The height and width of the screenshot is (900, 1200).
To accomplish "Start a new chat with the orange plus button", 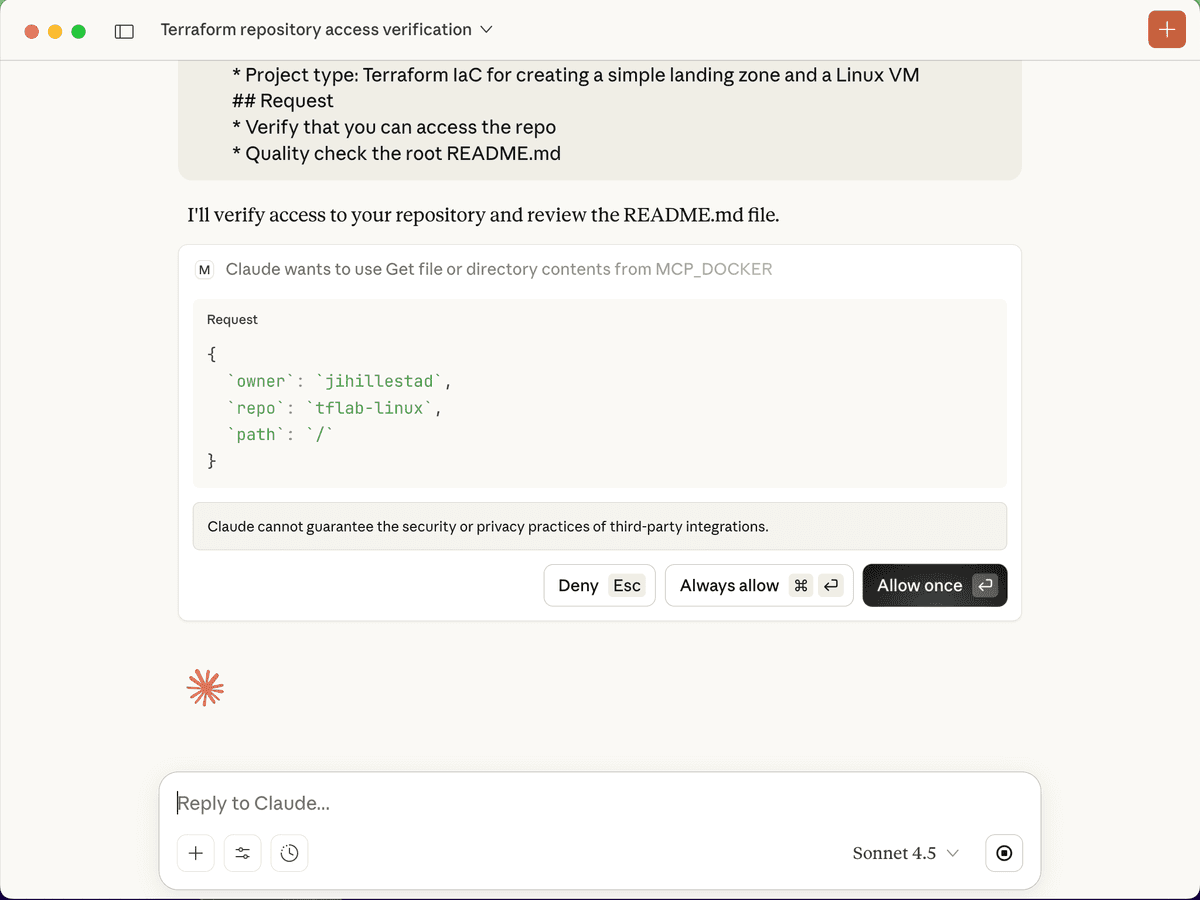I will 1166,30.
